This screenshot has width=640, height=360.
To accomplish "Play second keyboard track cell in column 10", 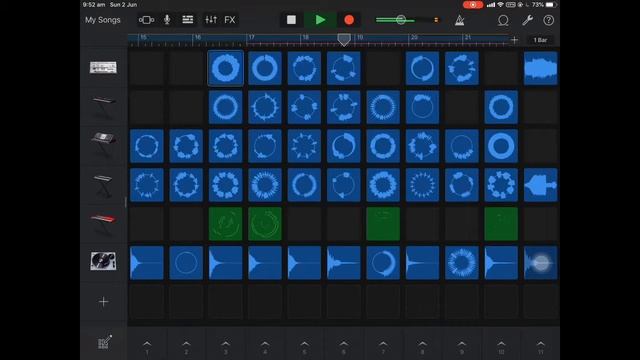I will [501, 107].
